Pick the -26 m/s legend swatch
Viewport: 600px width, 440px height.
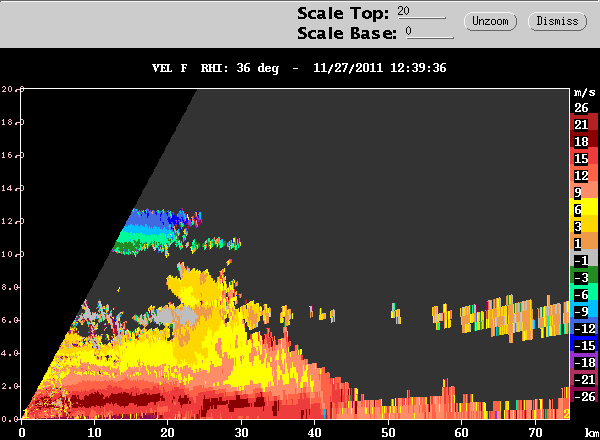pos(584,396)
